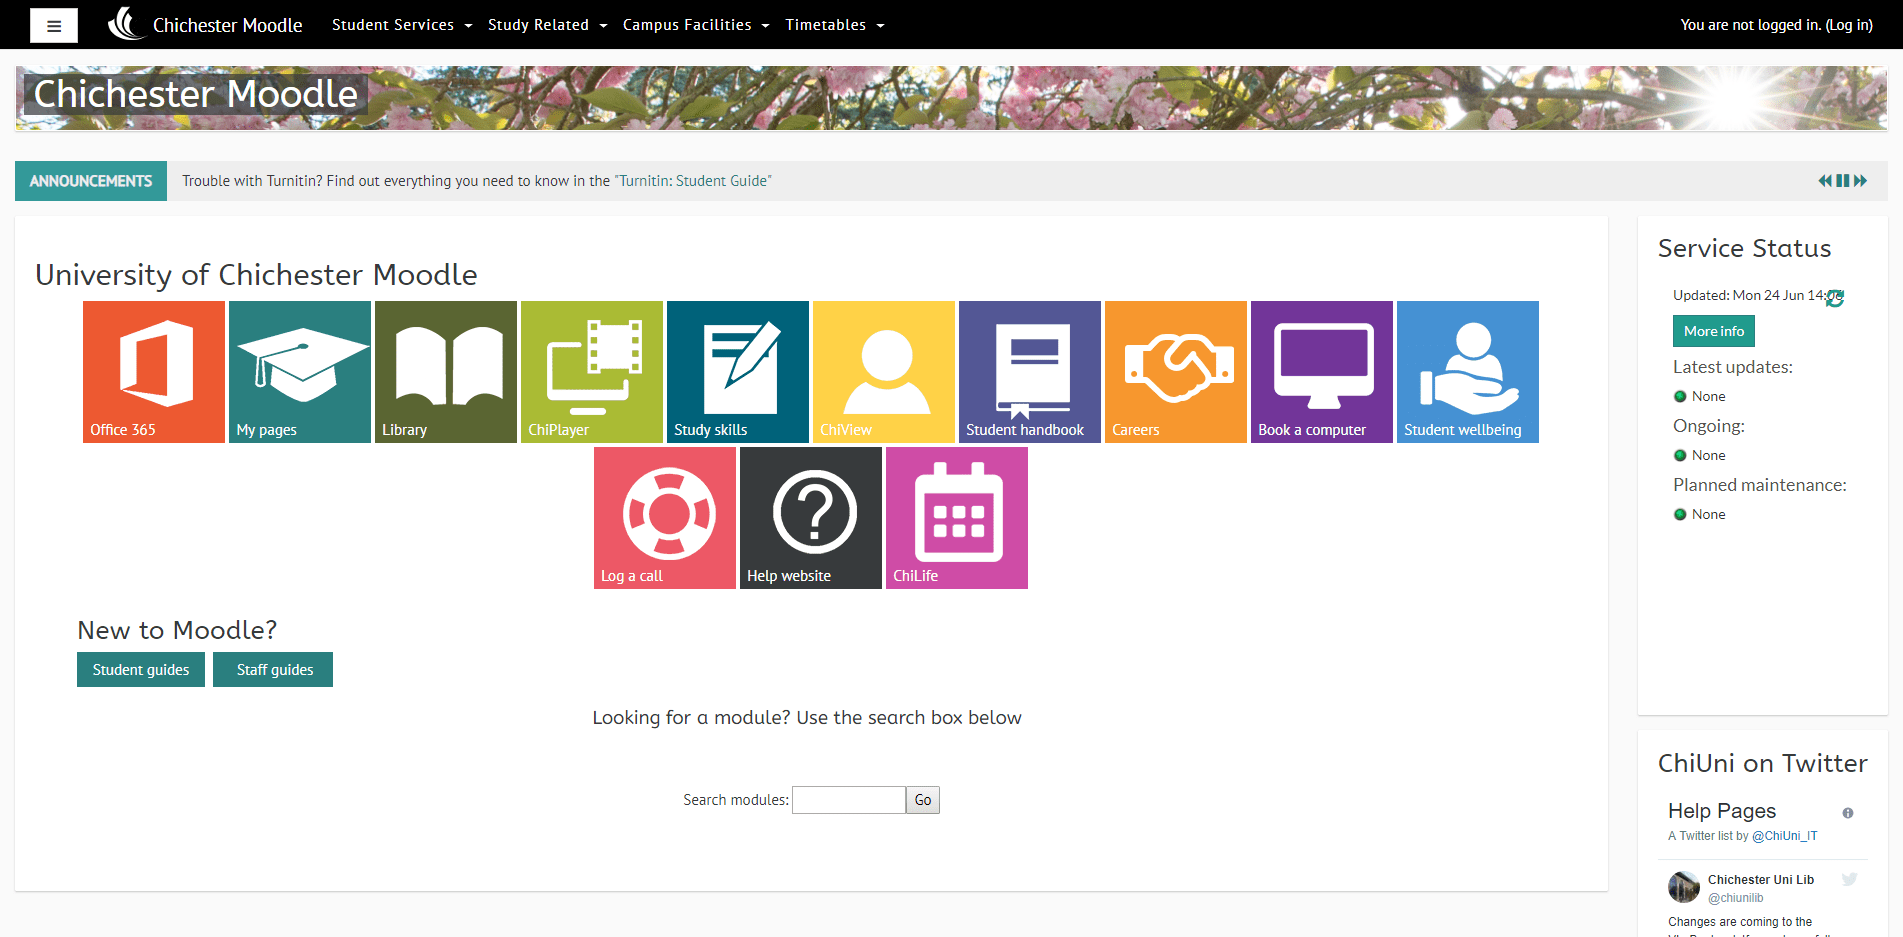Viewport: 1903px width, 937px height.
Task: Click the Service Status heading
Action: click(x=1745, y=248)
